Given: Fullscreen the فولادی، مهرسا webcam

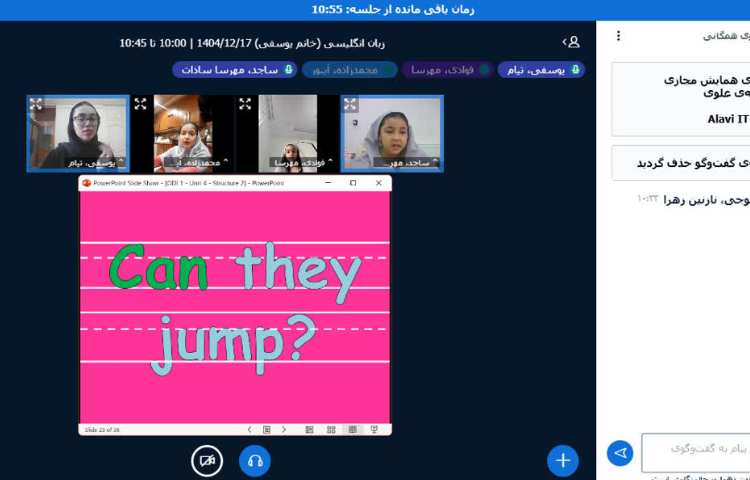Looking at the screenshot, I should (x=245, y=104).
